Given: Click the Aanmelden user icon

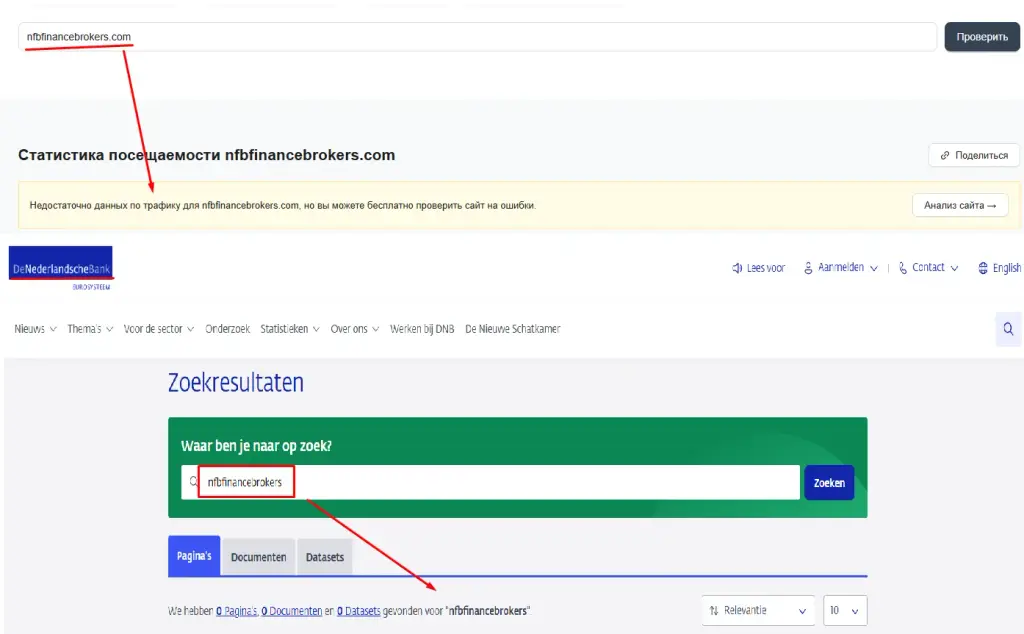Looking at the screenshot, I should 808,268.
